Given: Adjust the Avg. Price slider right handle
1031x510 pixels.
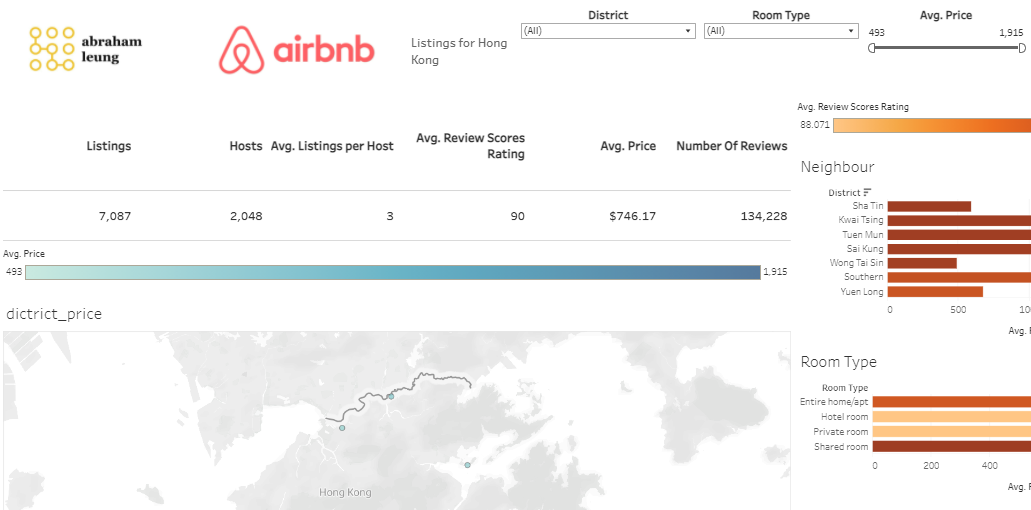Looking at the screenshot, I should (x=1022, y=48).
